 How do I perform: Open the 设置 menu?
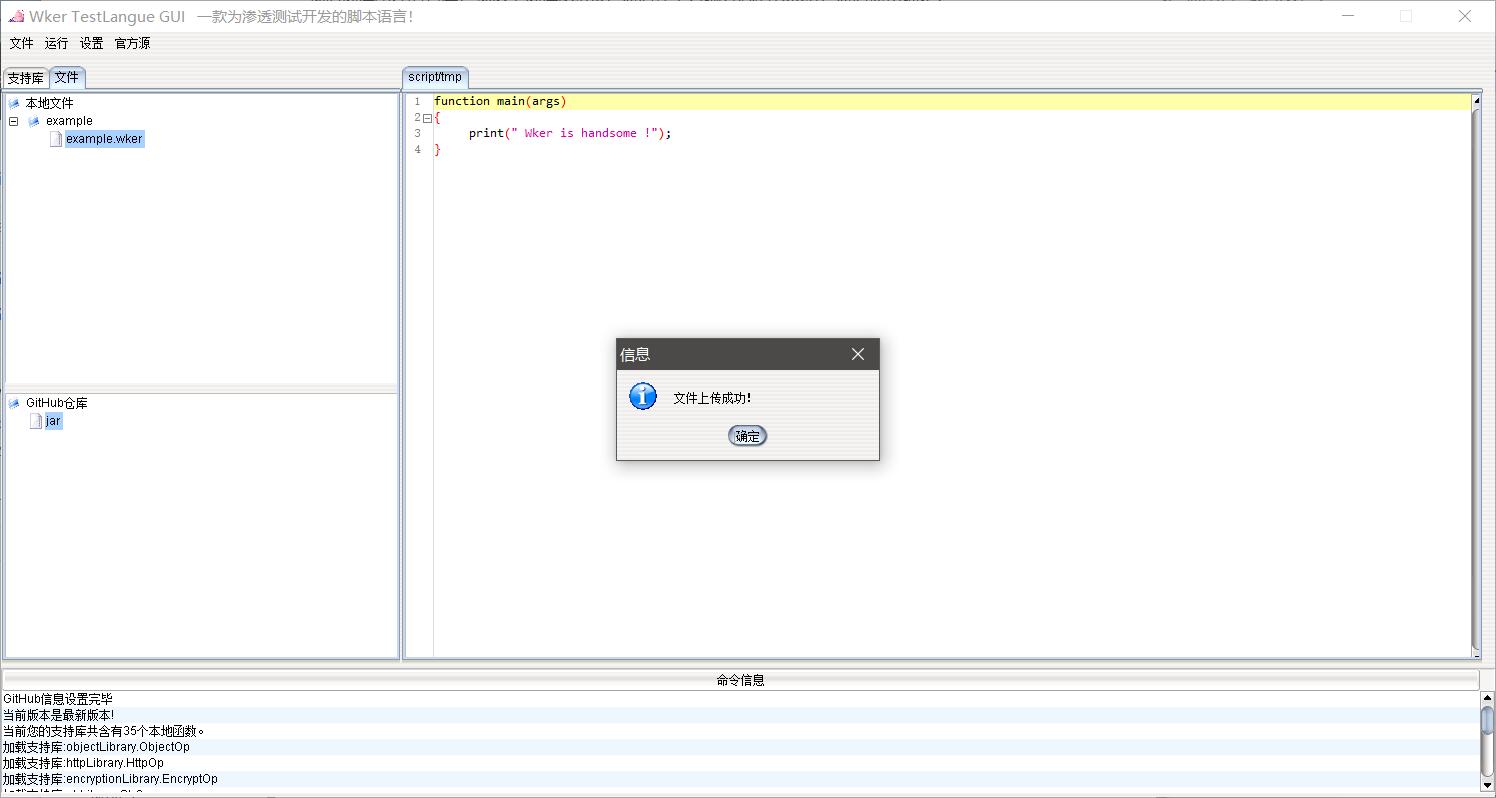(x=92, y=43)
